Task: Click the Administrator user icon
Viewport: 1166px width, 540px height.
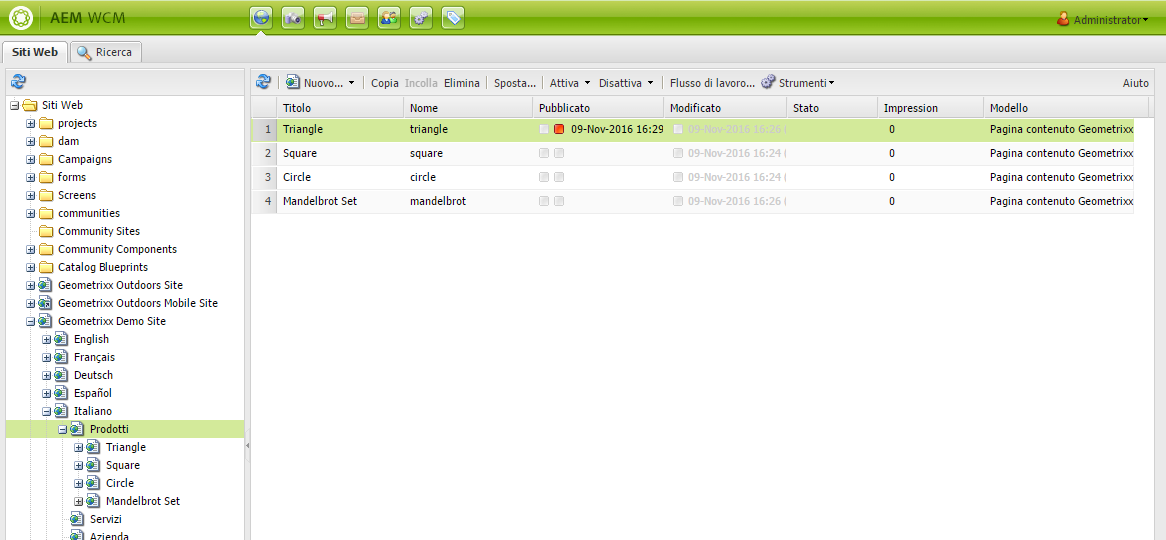Action: pos(1063,19)
